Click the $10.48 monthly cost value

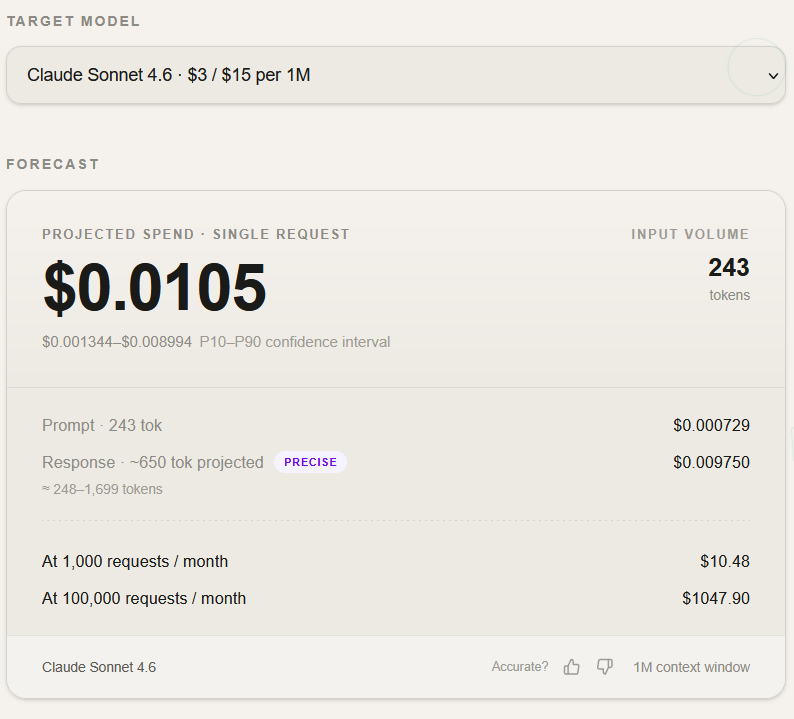point(725,562)
